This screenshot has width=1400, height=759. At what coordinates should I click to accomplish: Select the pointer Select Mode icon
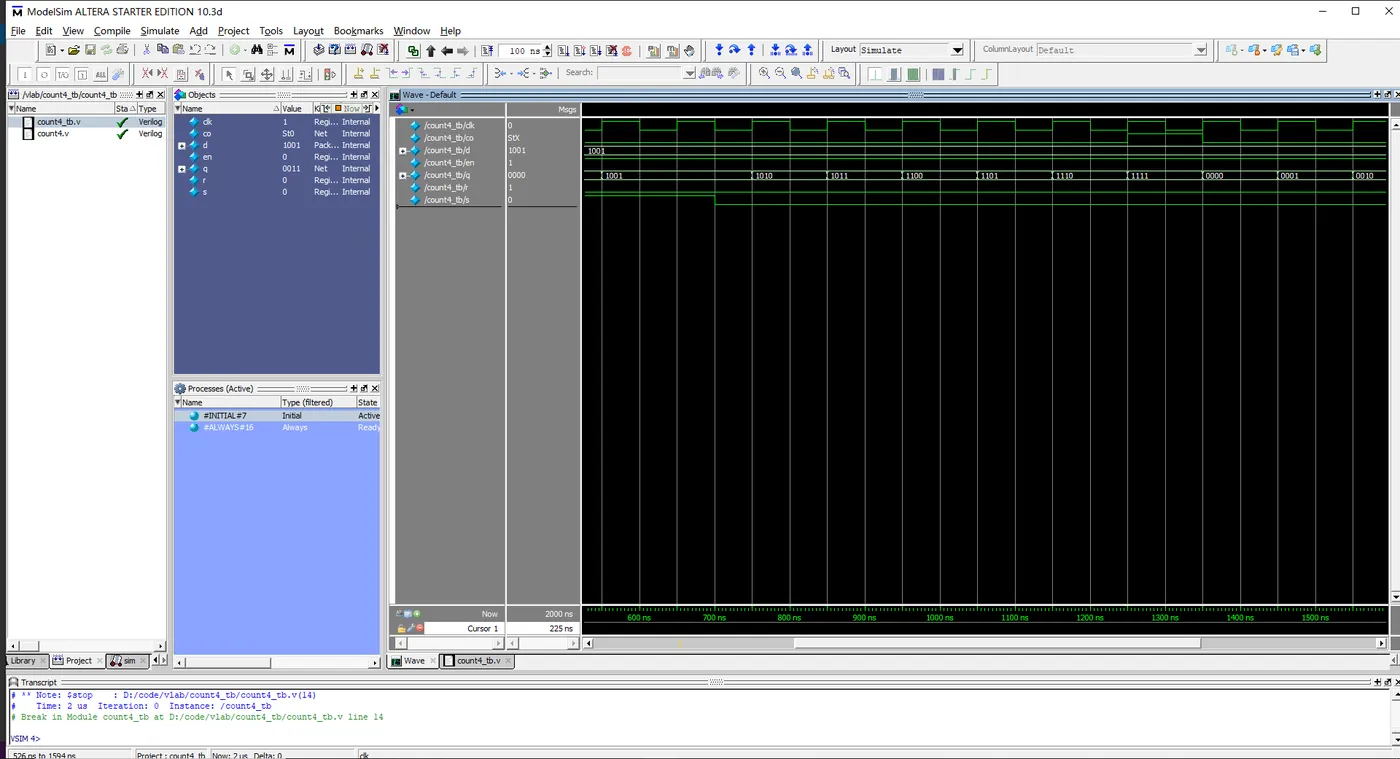229,73
